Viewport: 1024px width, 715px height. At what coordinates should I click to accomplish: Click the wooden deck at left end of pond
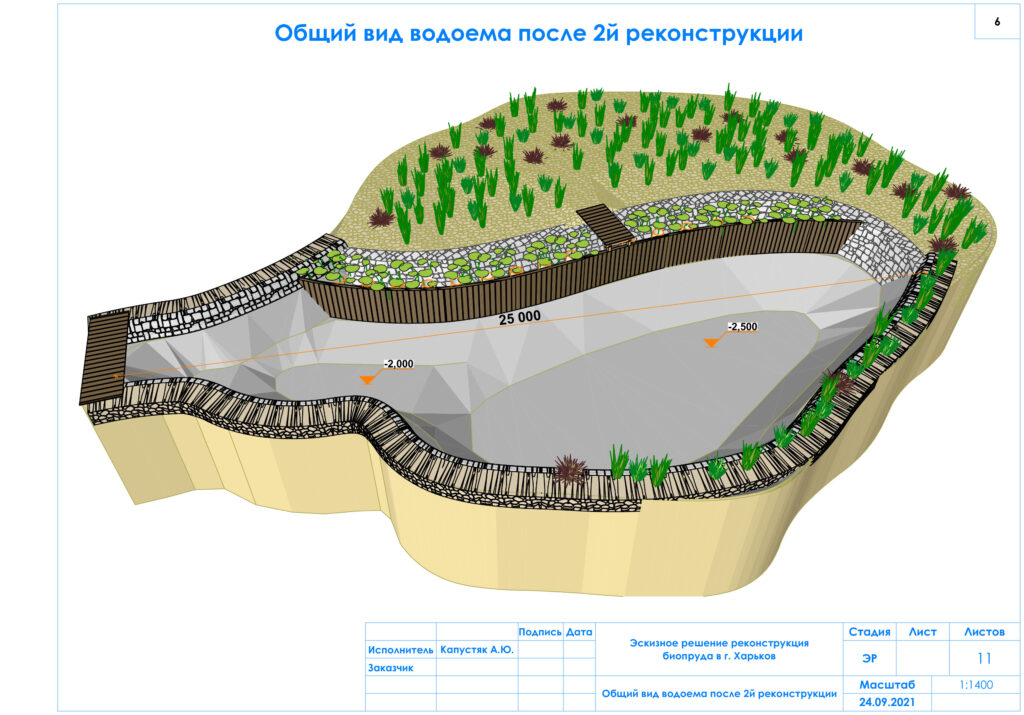[104, 357]
